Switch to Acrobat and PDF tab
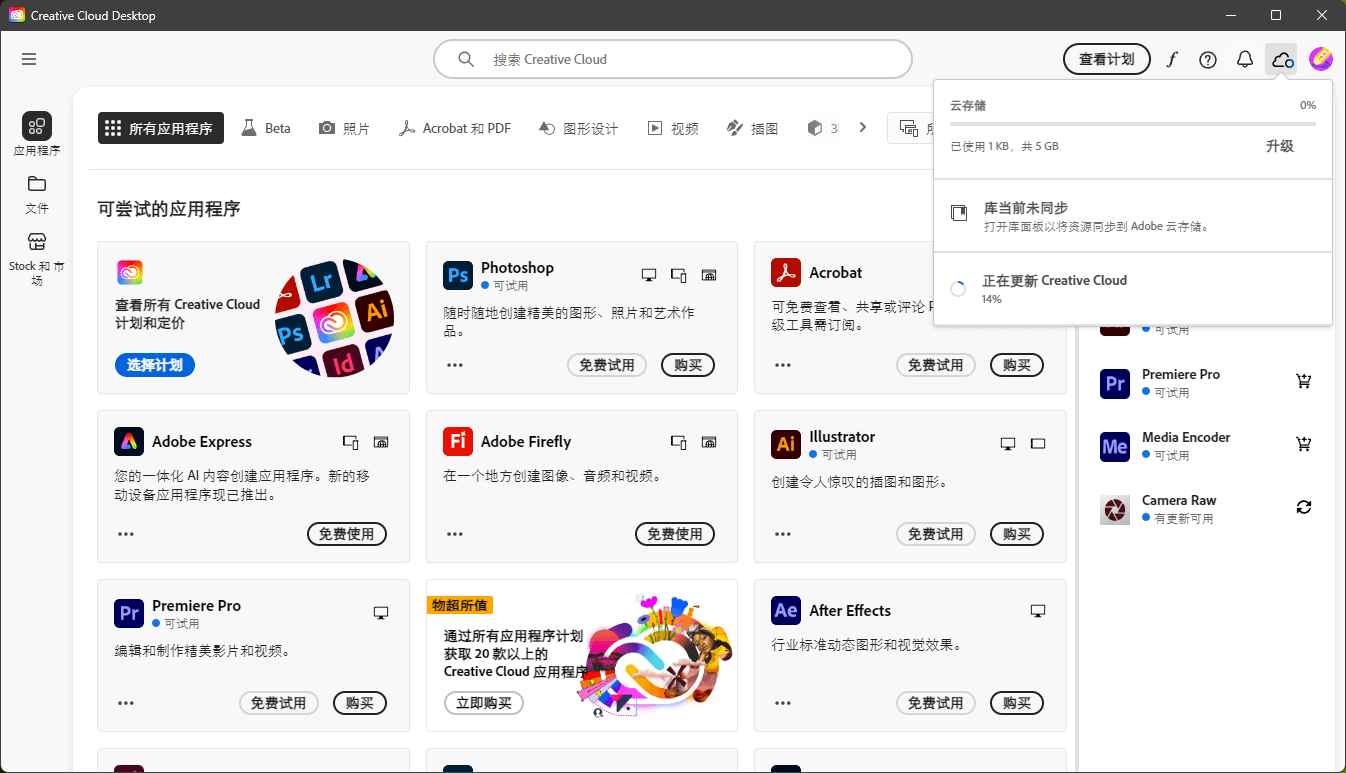Screen dimensions: 1346x773 [x=455, y=128]
